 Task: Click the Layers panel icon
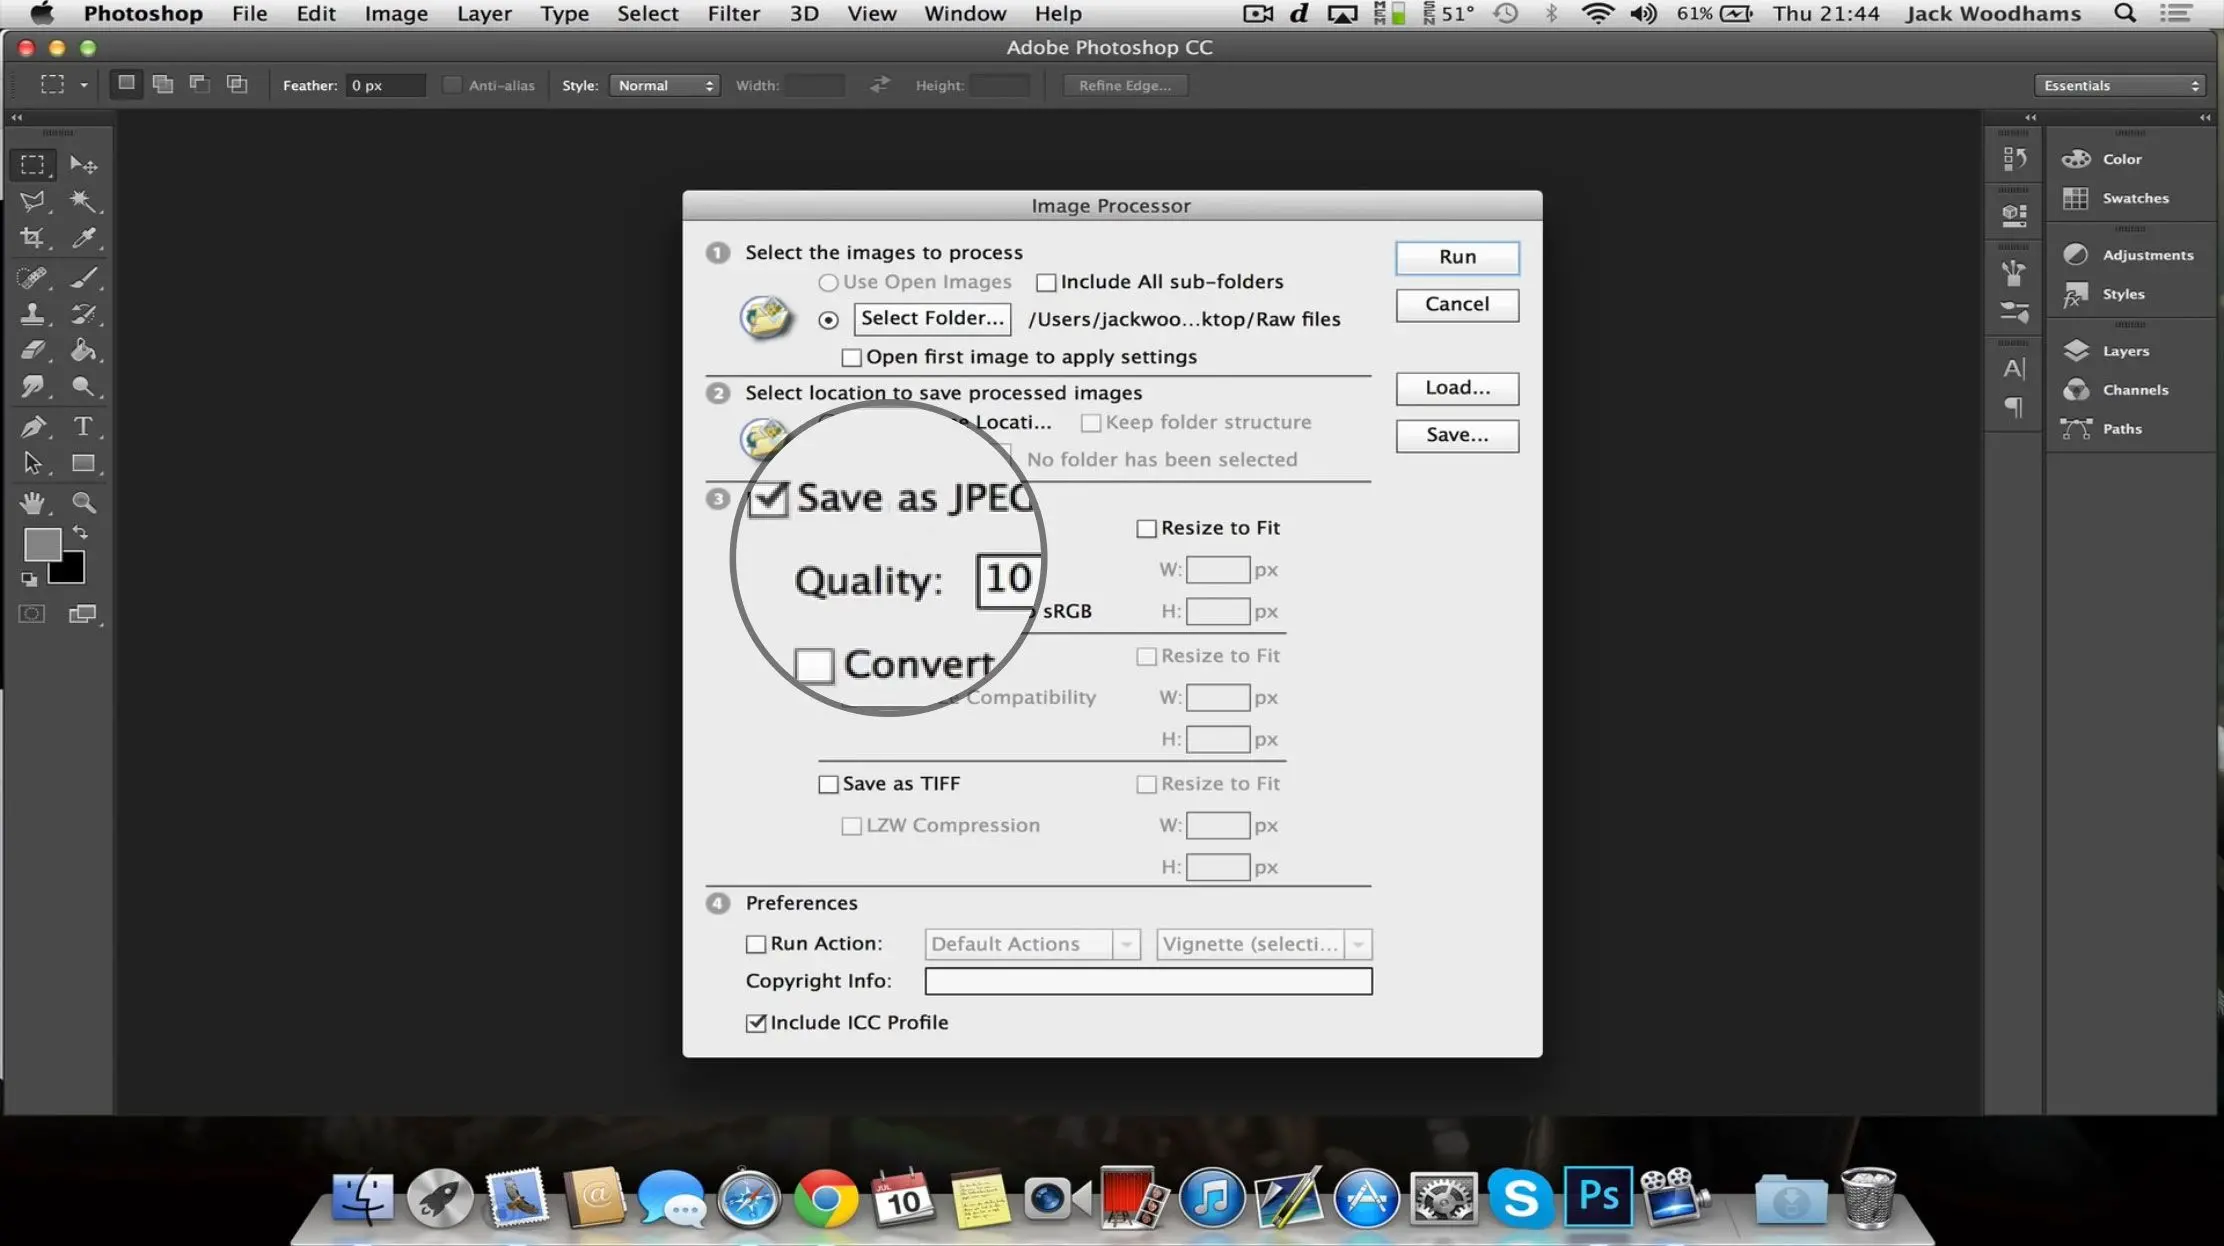click(x=2076, y=350)
